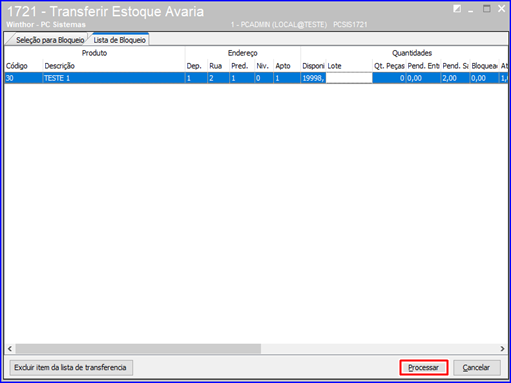
Task: Select the TESTE 1 description cell
Action: coord(113,78)
